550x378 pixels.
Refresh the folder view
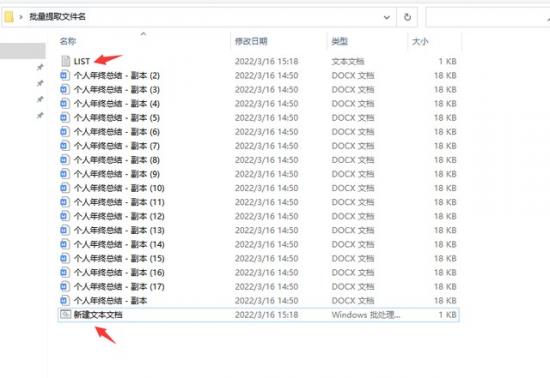tap(407, 17)
